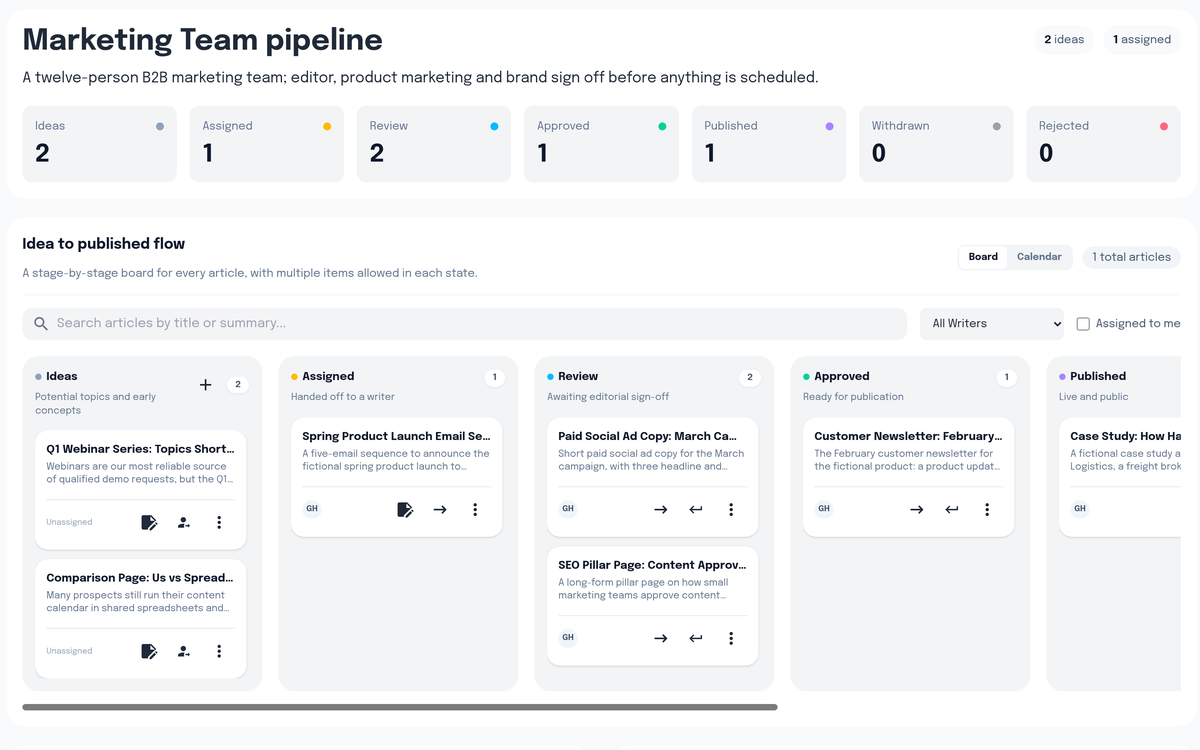Open Case Study card title

(x=1126, y=436)
